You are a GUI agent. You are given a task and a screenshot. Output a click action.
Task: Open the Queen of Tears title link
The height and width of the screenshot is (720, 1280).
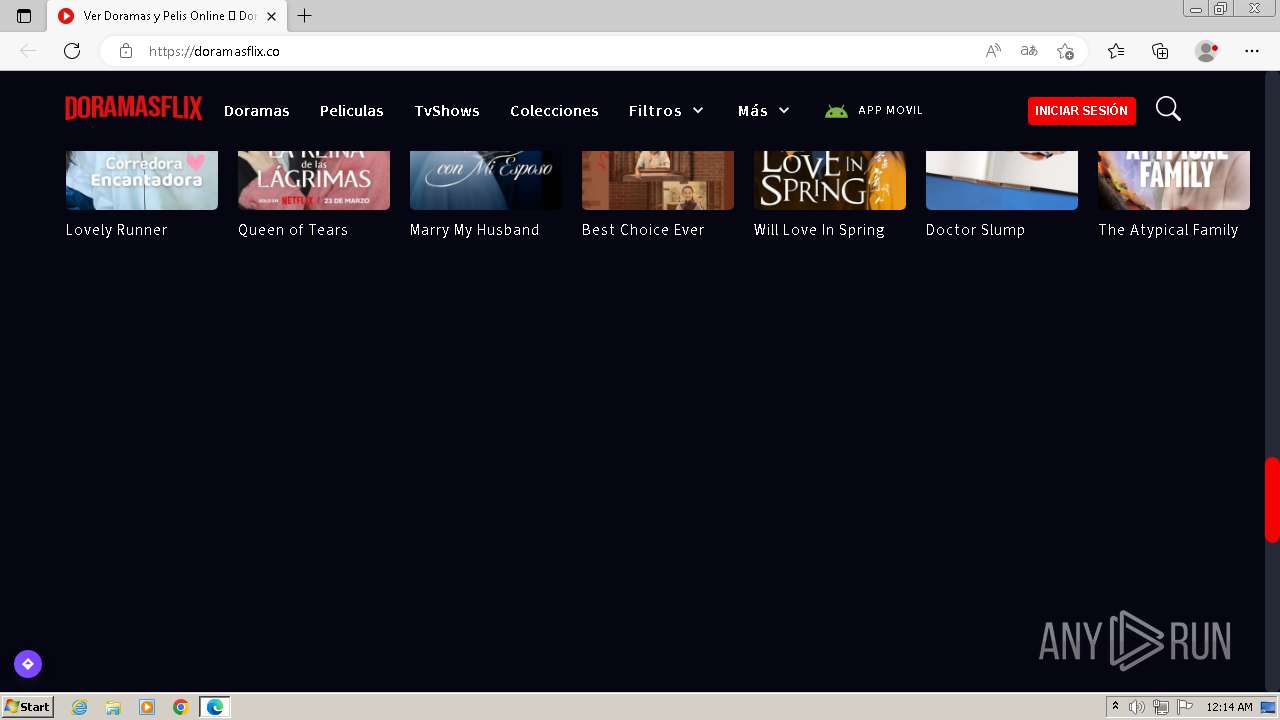(293, 230)
